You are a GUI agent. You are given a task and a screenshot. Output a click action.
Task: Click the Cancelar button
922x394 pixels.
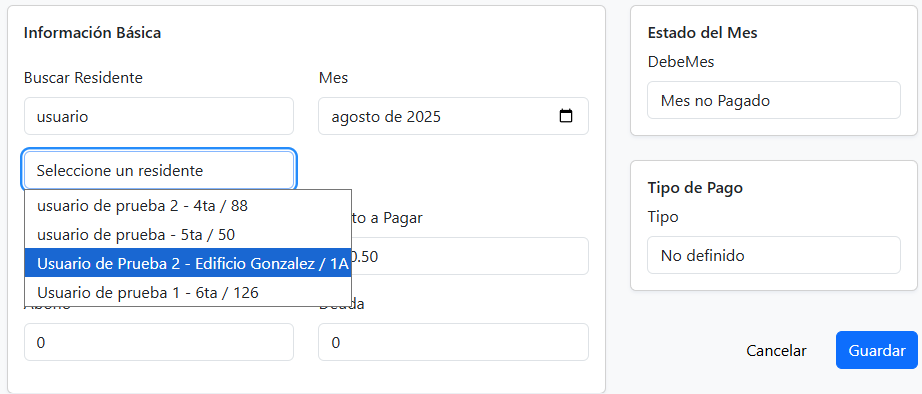[776, 350]
